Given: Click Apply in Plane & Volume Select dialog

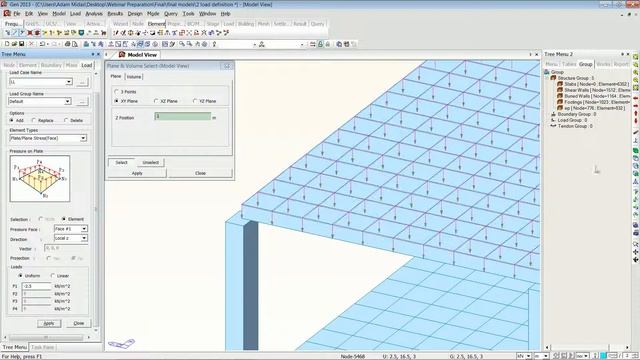Looking at the screenshot, I should point(137,173).
